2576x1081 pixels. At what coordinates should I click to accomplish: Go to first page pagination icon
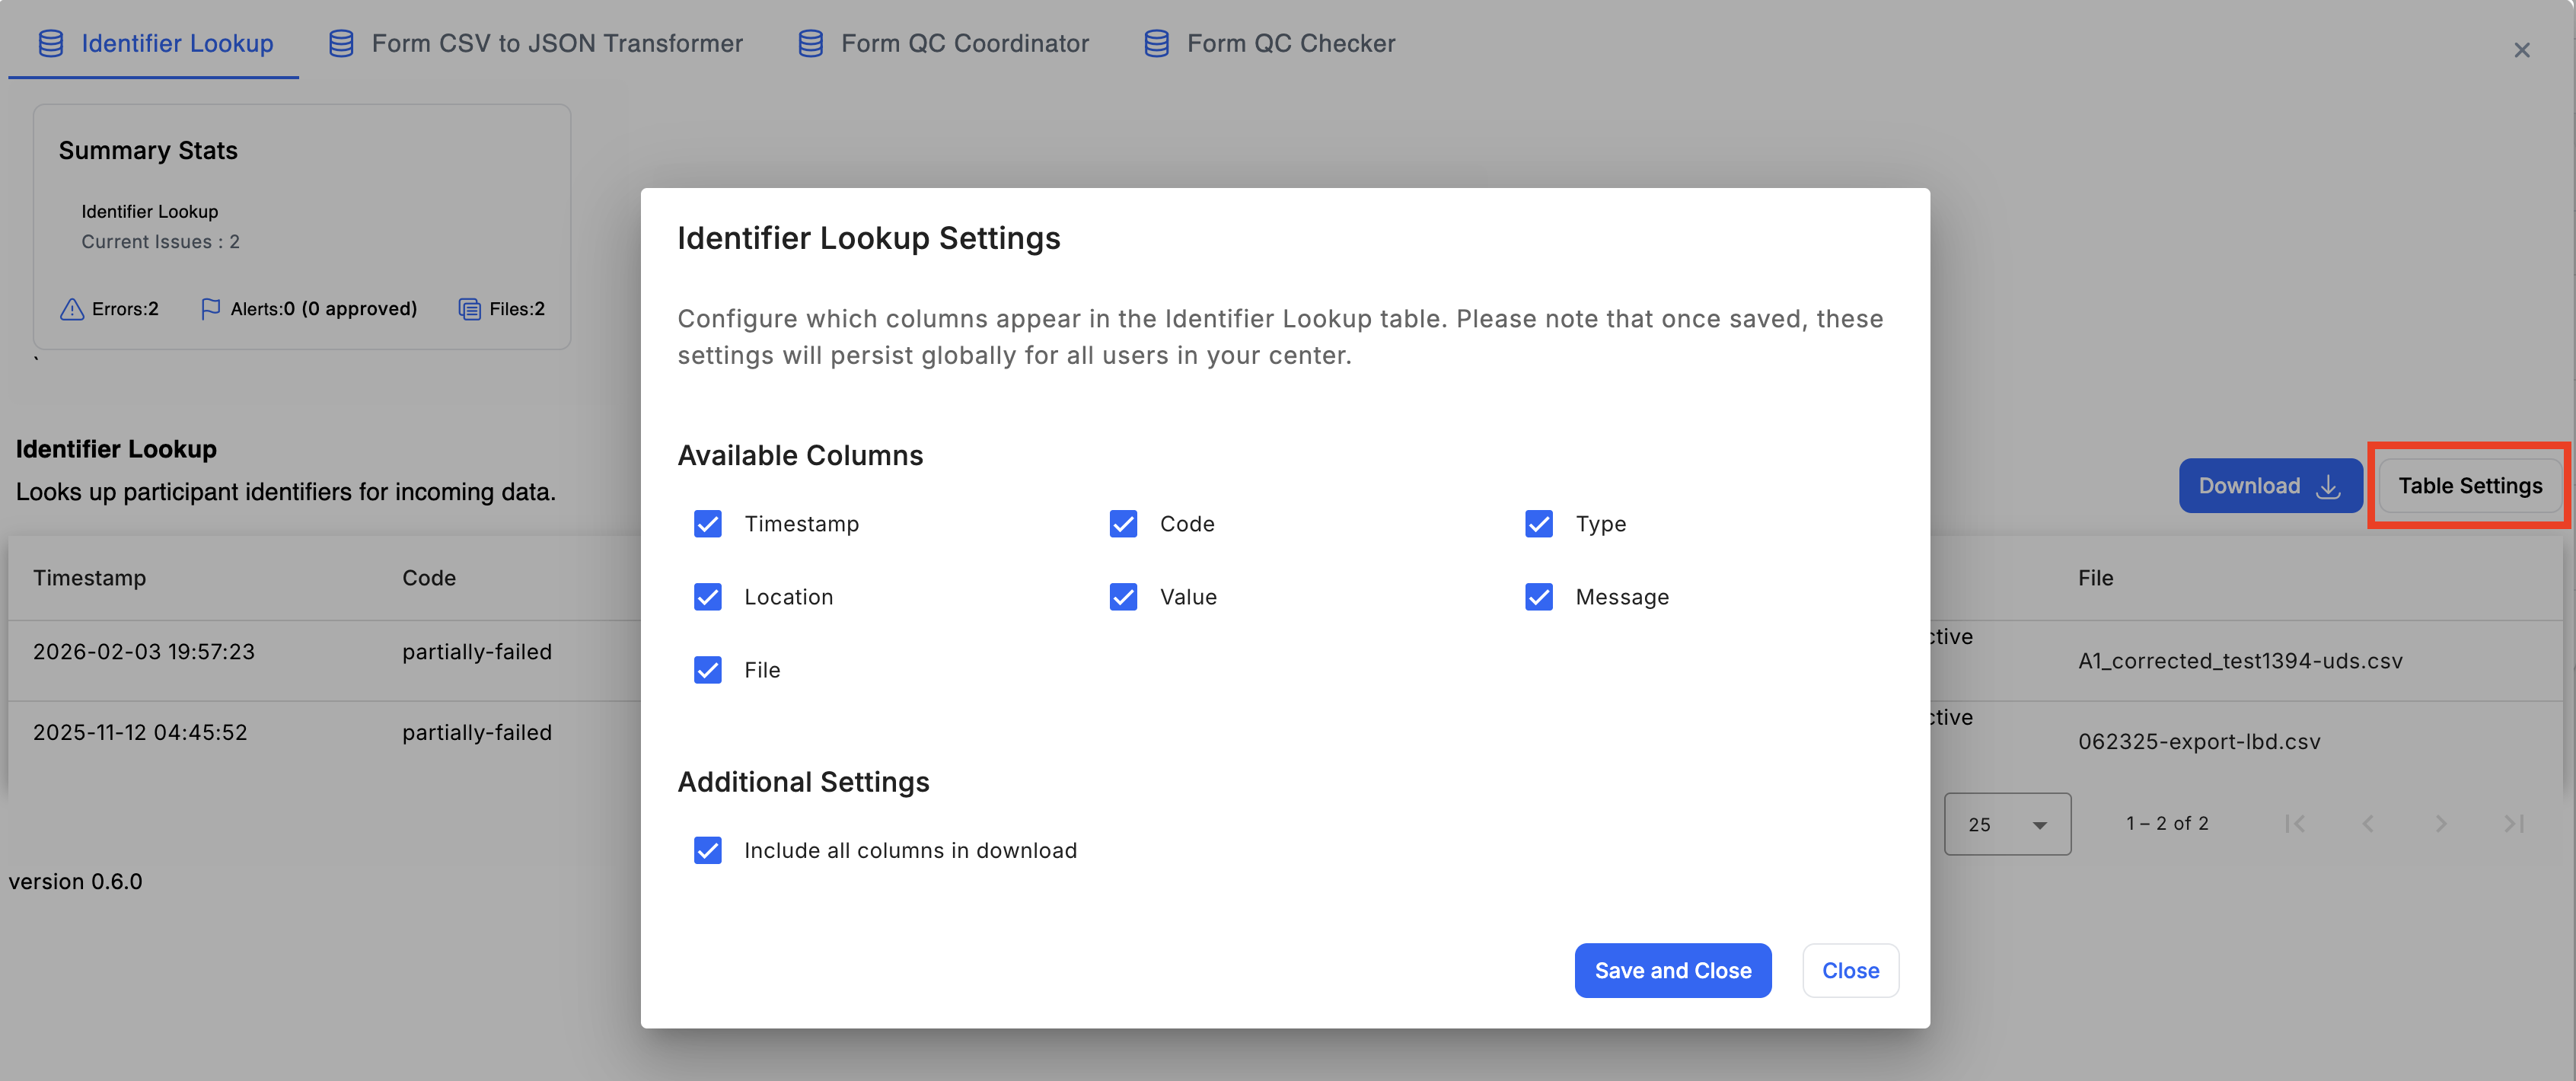click(2295, 824)
